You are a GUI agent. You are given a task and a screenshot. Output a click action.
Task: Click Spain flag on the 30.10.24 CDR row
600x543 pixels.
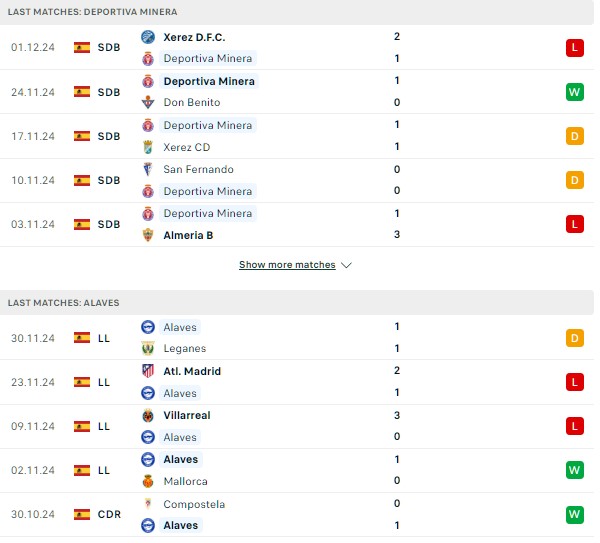point(82,514)
